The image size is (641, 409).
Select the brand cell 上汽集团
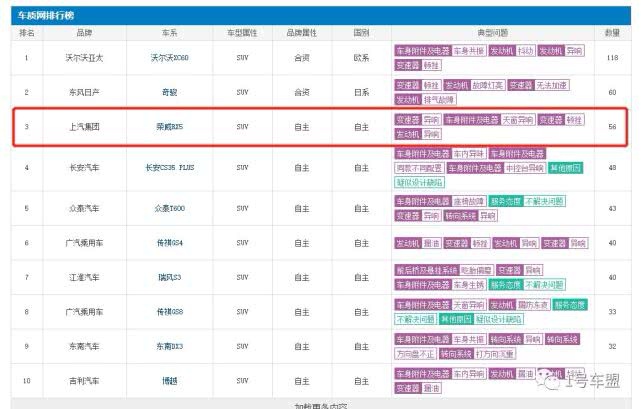click(84, 127)
